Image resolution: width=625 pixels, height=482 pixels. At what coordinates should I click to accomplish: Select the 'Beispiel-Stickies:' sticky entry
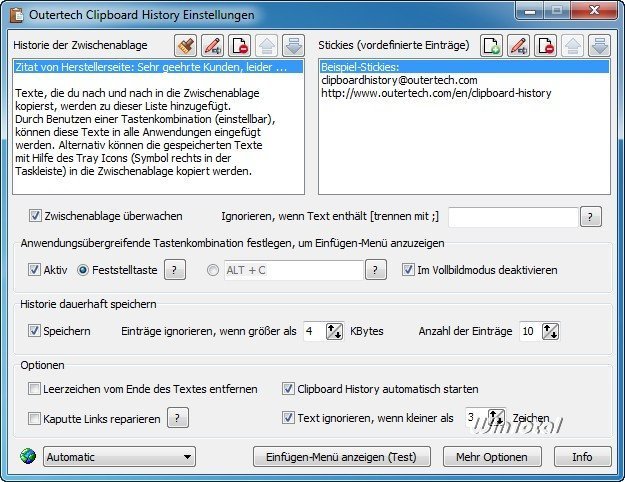pyautogui.click(x=464, y=67)
